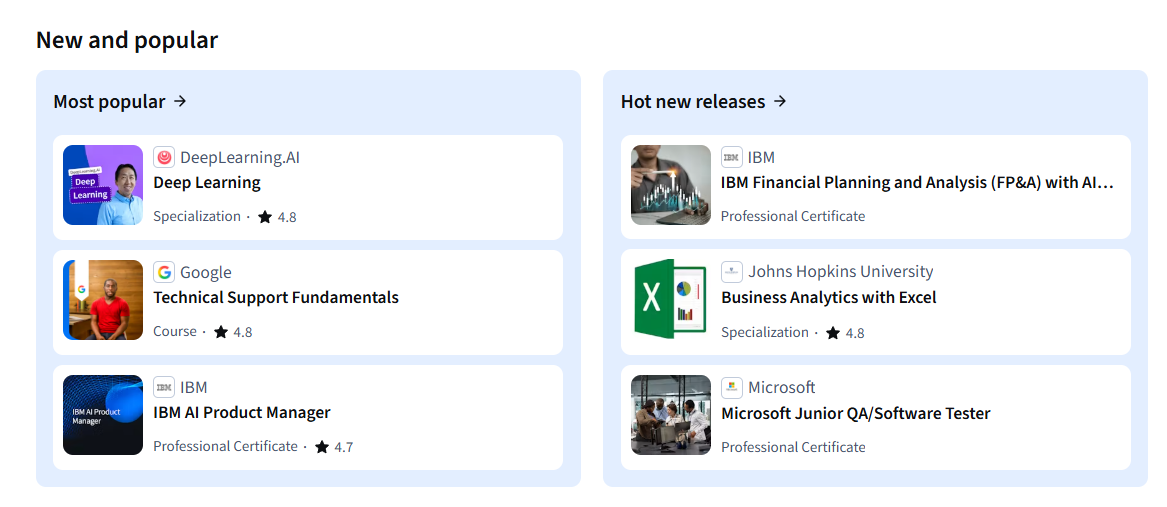Click the star rating icon on Deep Learning

tap(265, 217)
